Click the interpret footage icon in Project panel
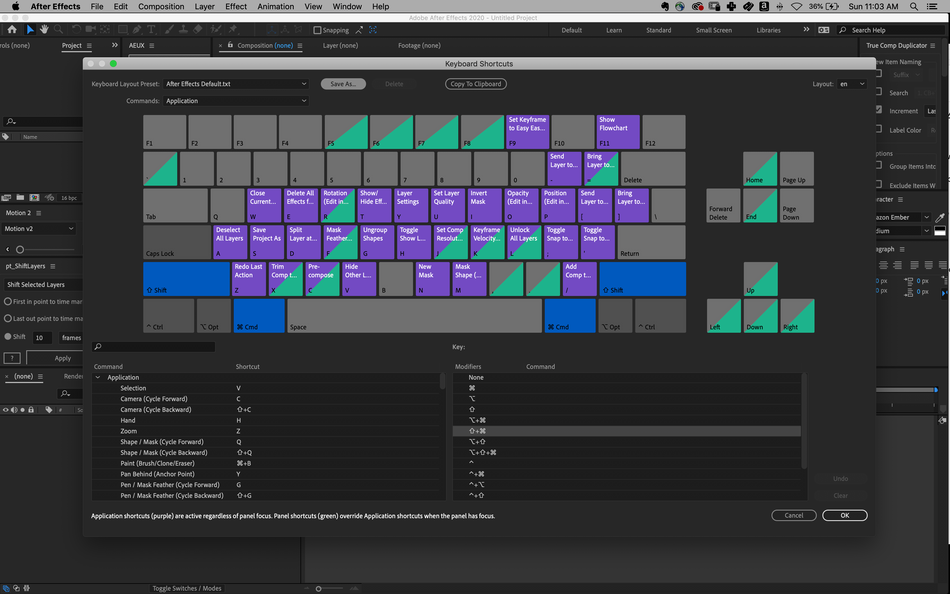 coord(7,198)
